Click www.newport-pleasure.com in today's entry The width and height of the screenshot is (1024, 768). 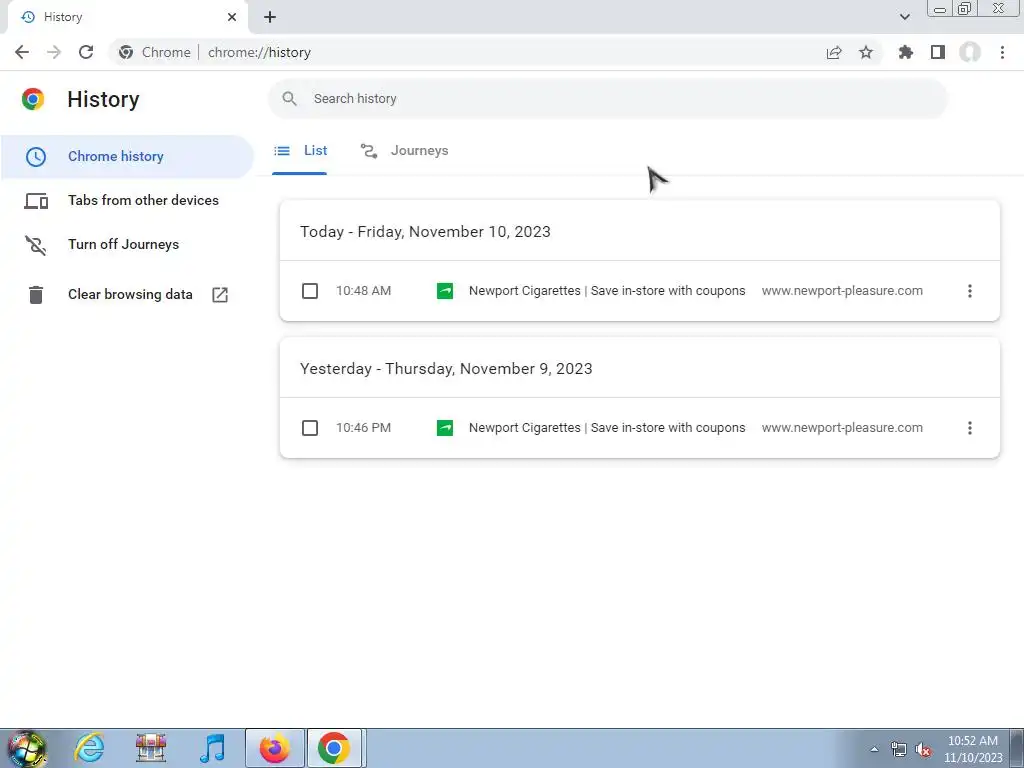[x=842, y=291]
